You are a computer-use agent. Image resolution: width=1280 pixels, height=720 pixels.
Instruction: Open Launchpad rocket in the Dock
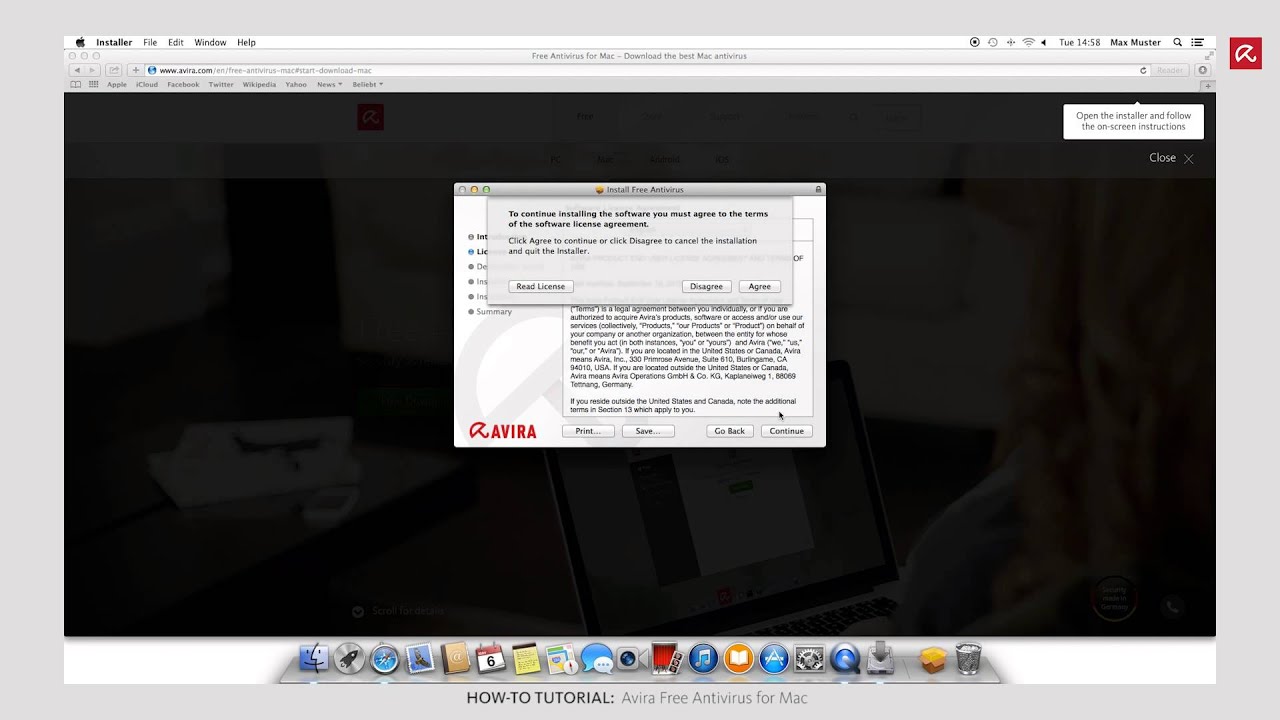click(349, 658)
